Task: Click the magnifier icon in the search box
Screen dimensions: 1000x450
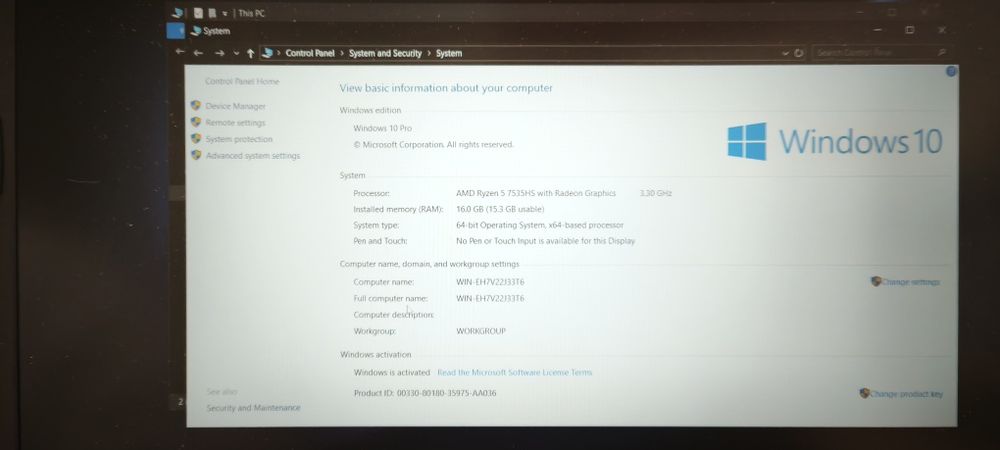Action: tap(941, 53)
